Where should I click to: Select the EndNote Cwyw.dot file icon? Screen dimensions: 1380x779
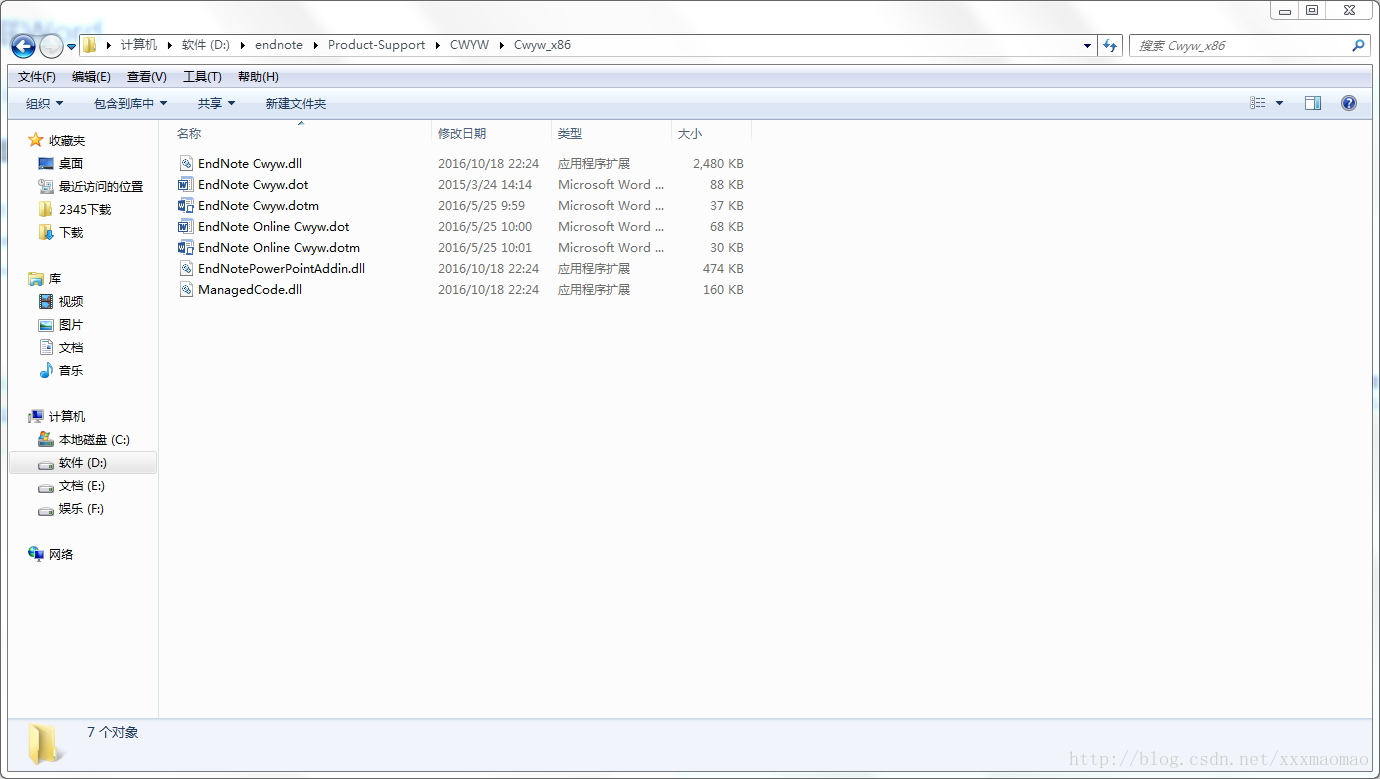coord(186,184)
